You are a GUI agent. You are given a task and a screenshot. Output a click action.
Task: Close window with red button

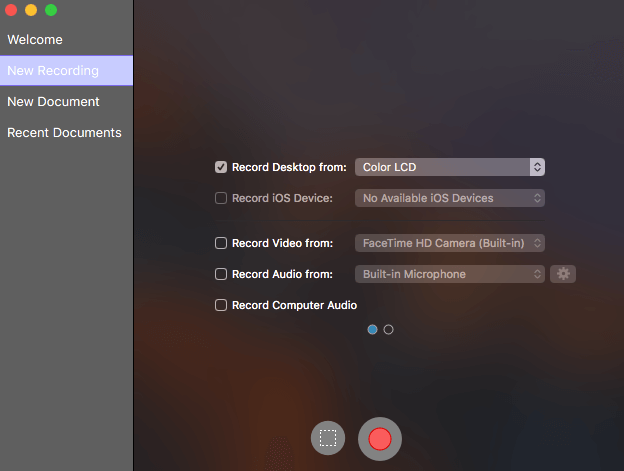(x=11, y=10)
